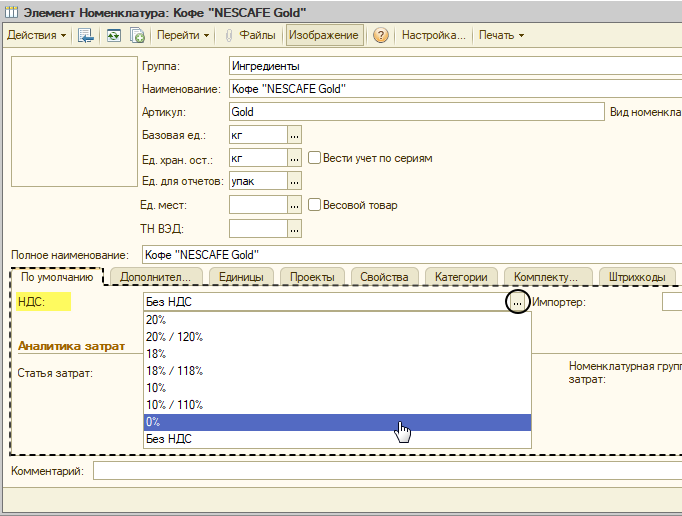Click the Импортер input field

672,302
